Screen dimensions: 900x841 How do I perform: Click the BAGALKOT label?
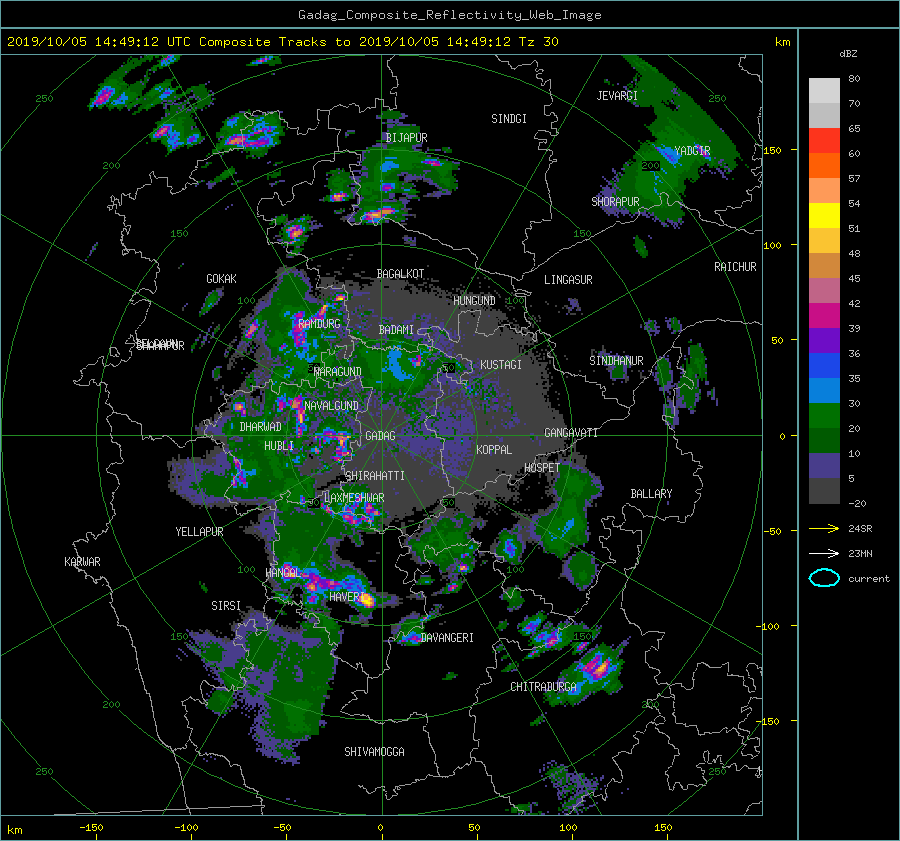coord(400,274)
